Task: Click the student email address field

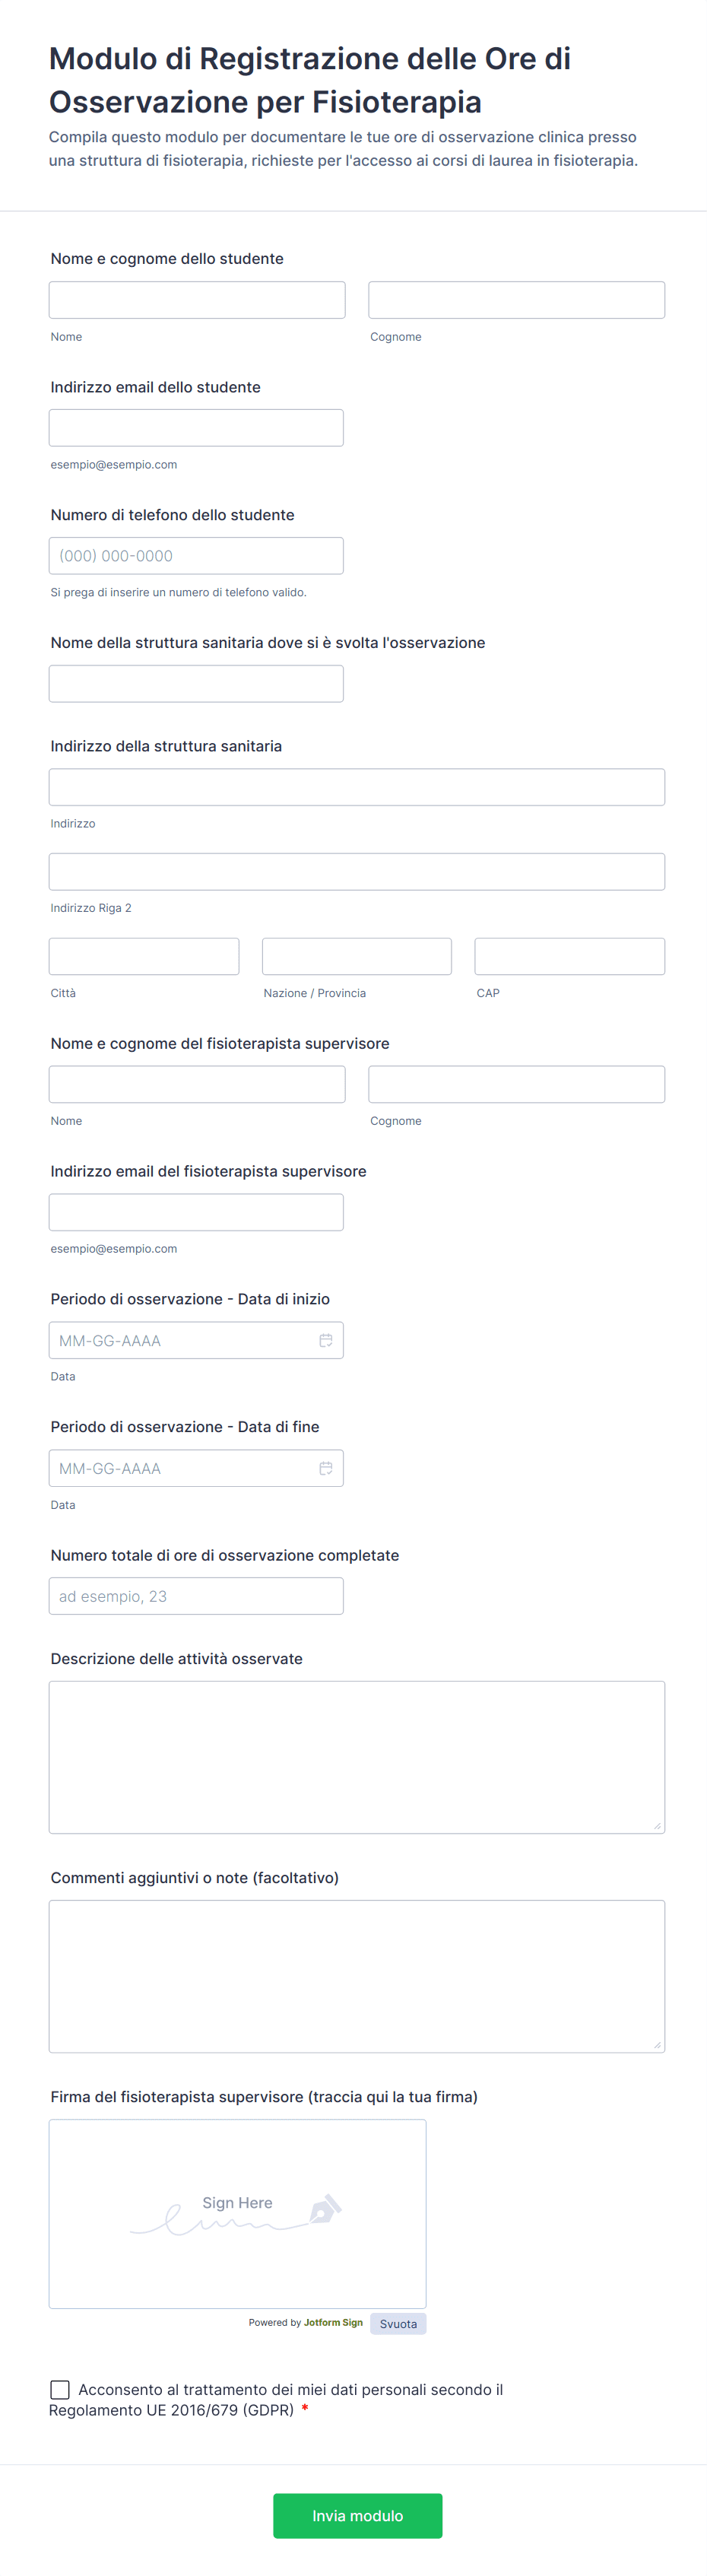Action: pyautogui.click(x=196, y=428)
